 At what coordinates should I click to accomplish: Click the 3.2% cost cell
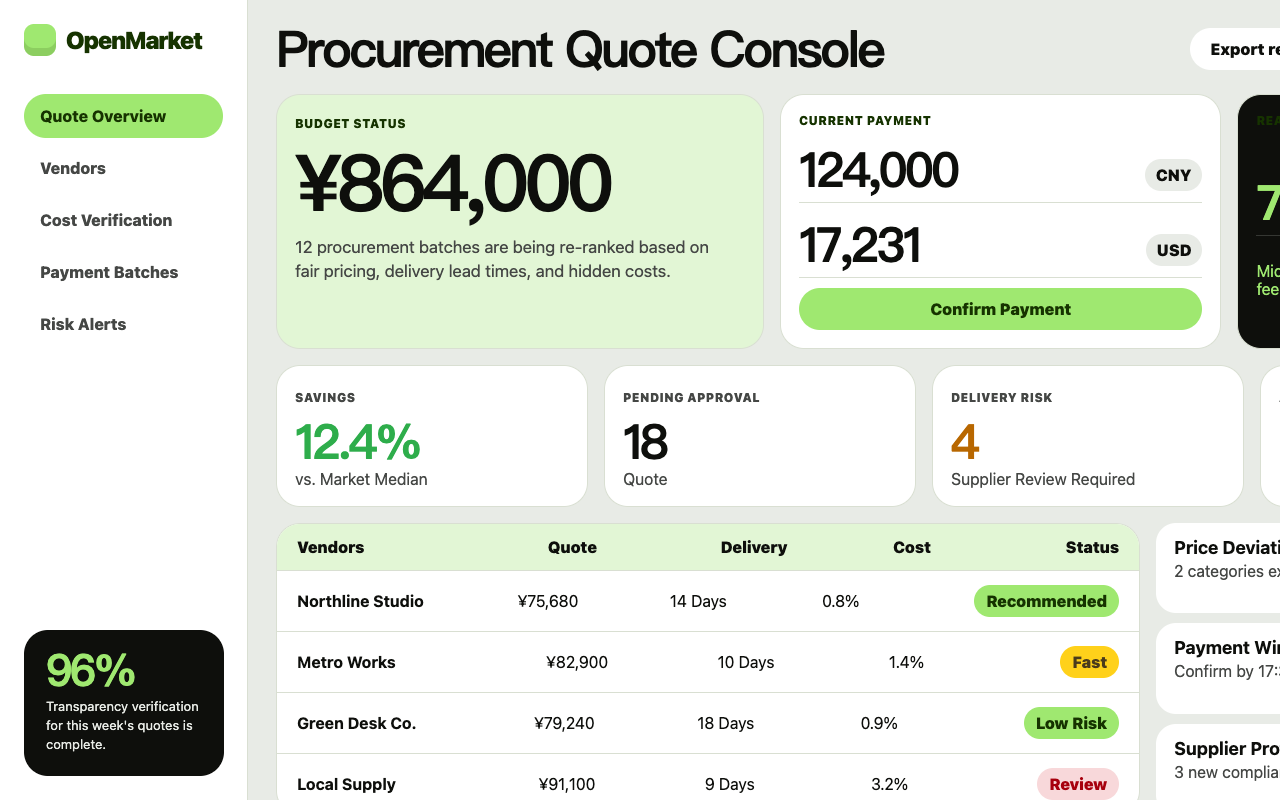[x=889, y=784]
